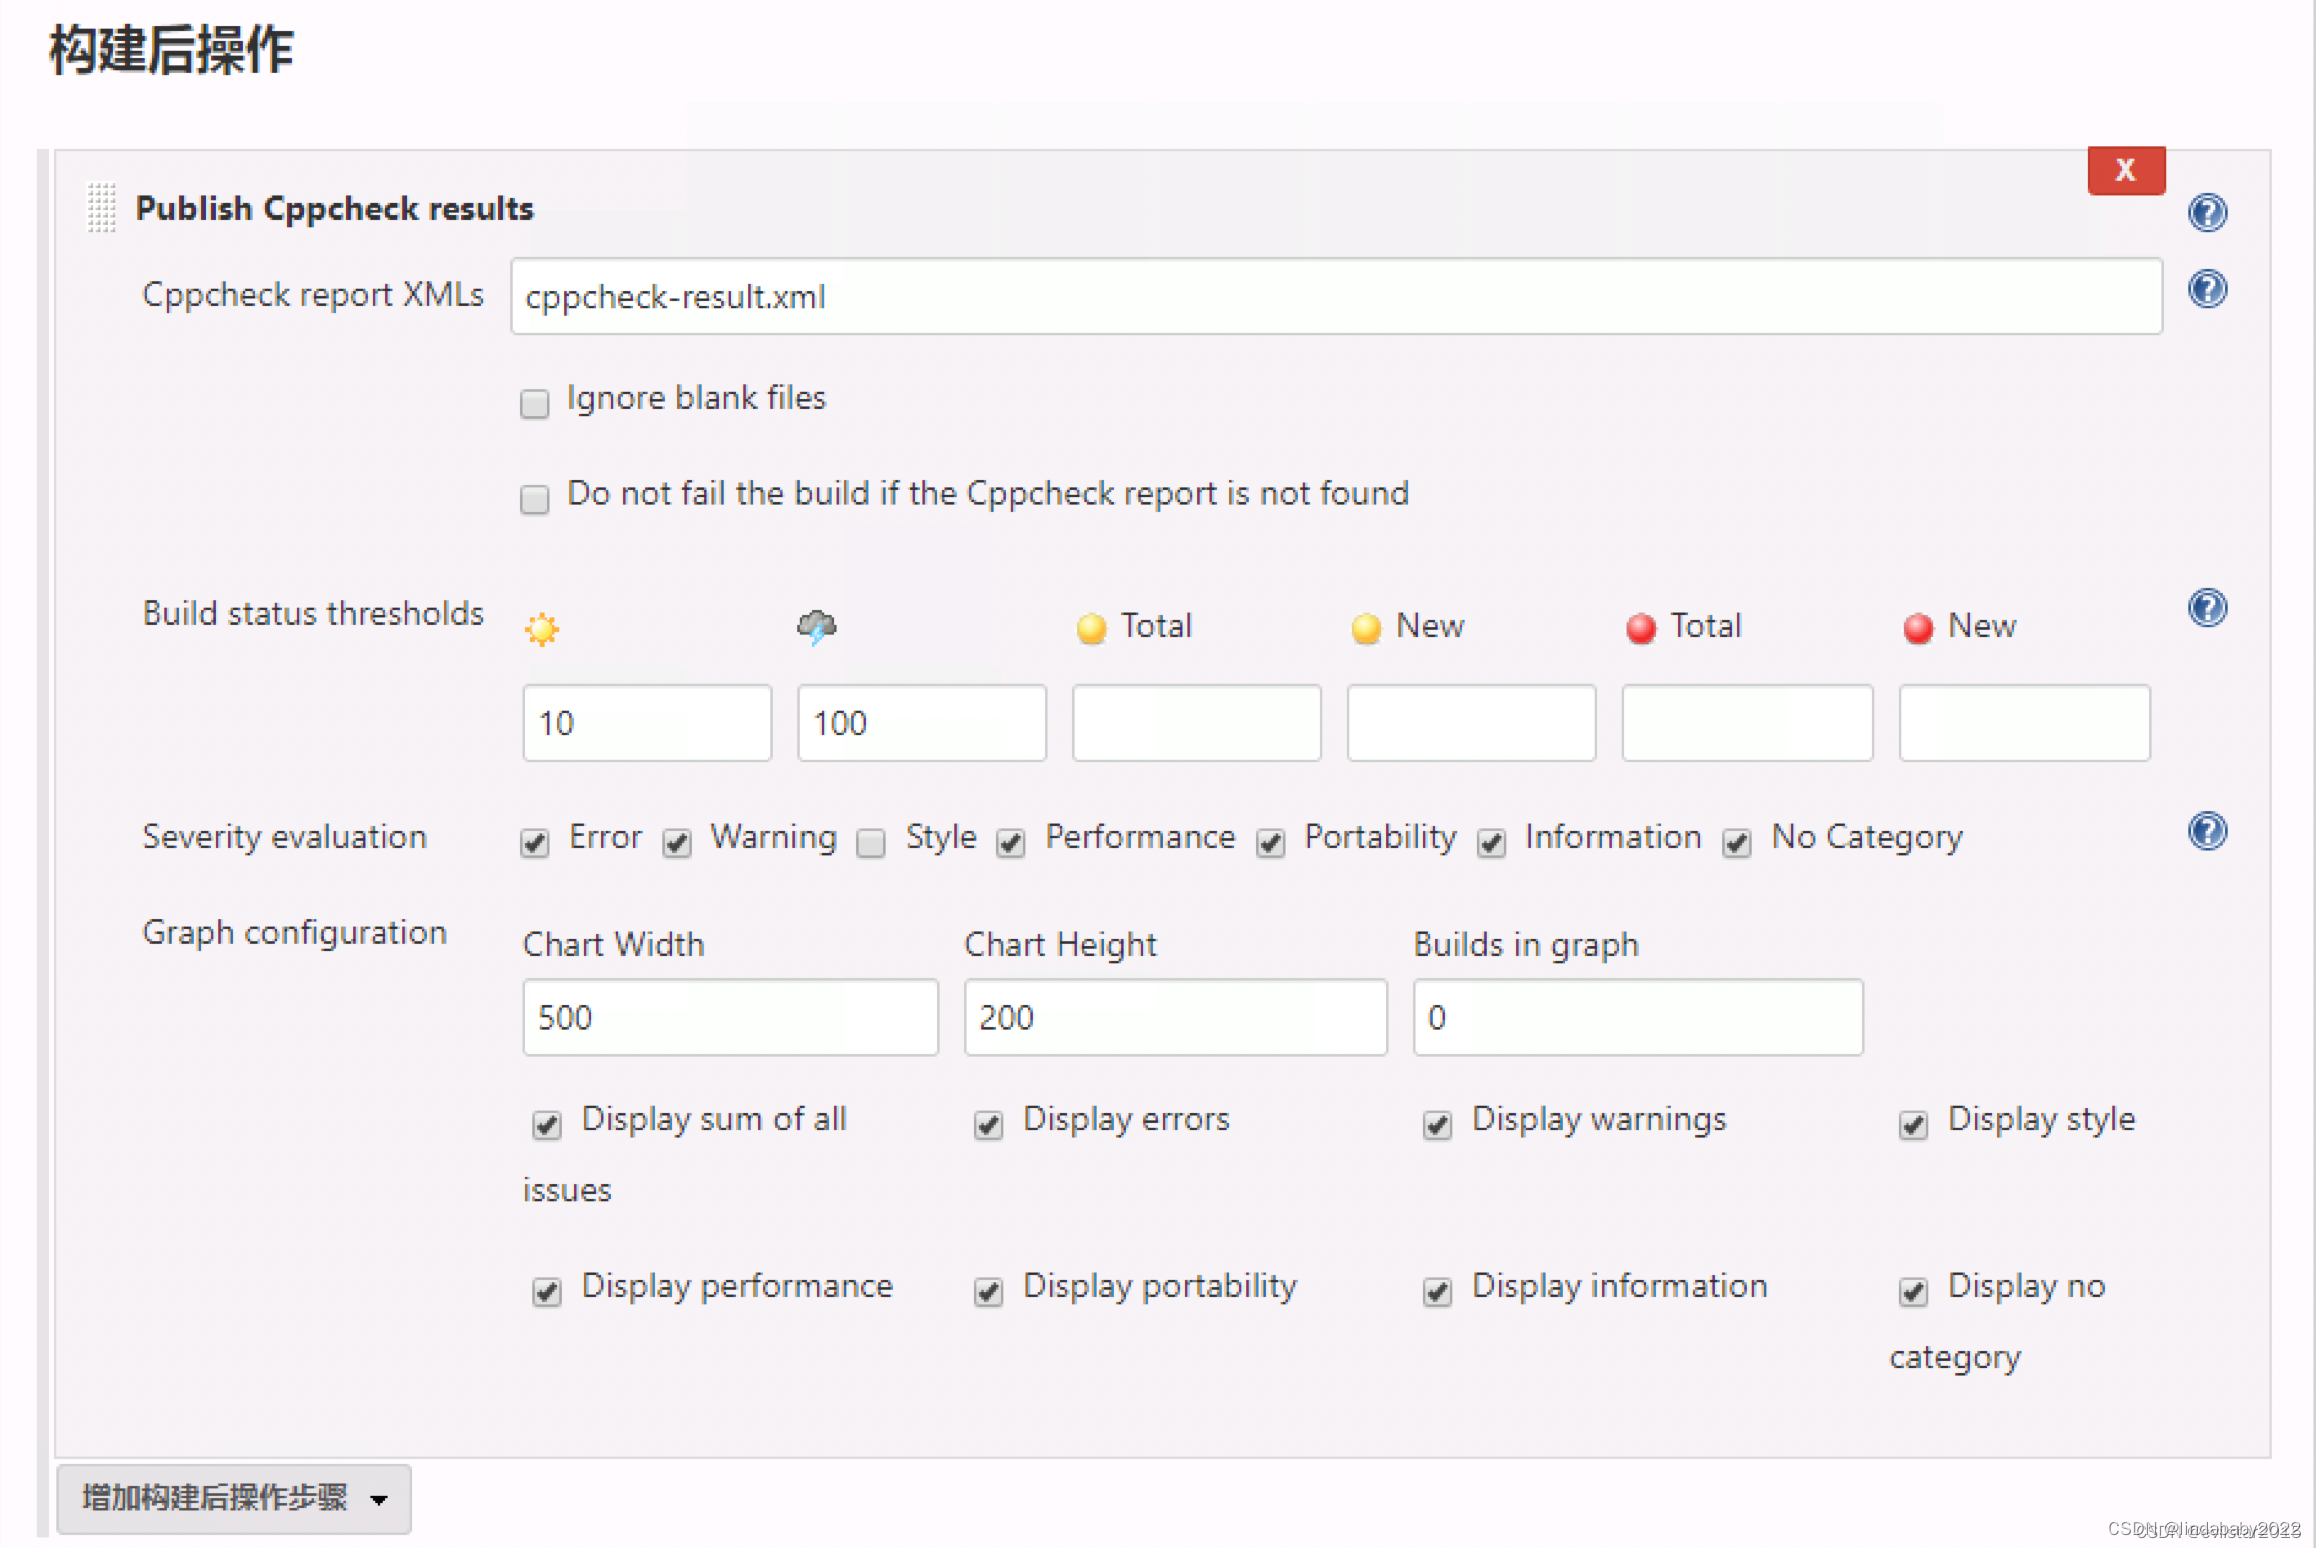Uncheck Warning severity
This screenshot has width=2316, height=1548.
677,843
